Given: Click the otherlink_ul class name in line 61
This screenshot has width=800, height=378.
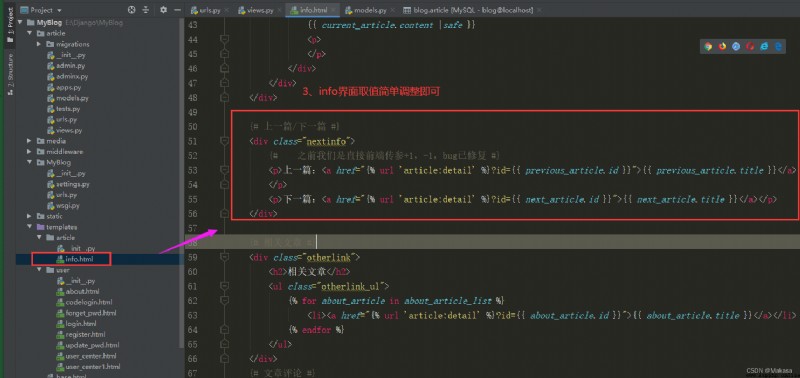Looking at the screenshot, I should coord(351,287).
